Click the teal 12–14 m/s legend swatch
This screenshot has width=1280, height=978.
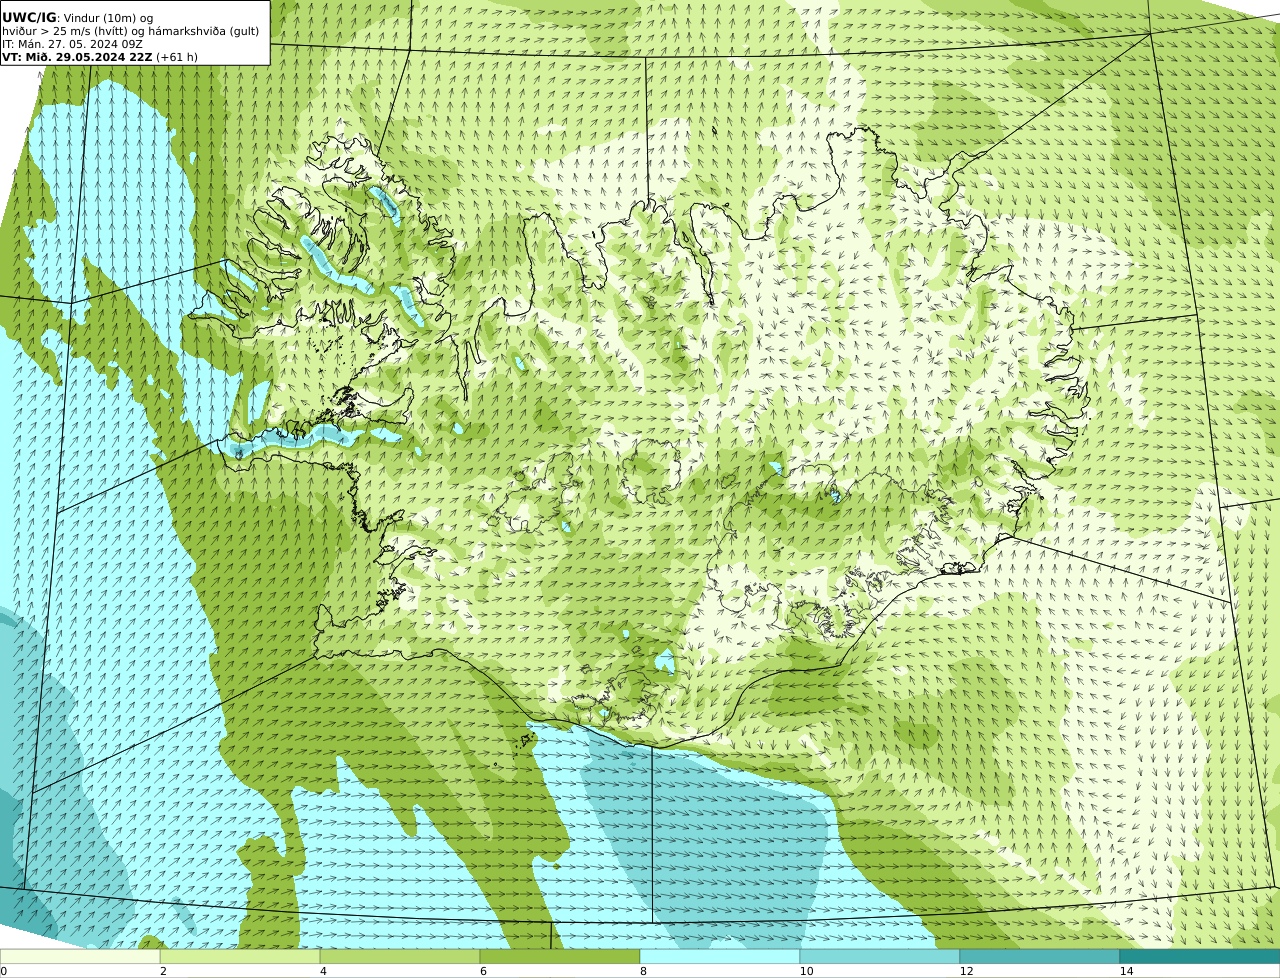click(1040, 956)
